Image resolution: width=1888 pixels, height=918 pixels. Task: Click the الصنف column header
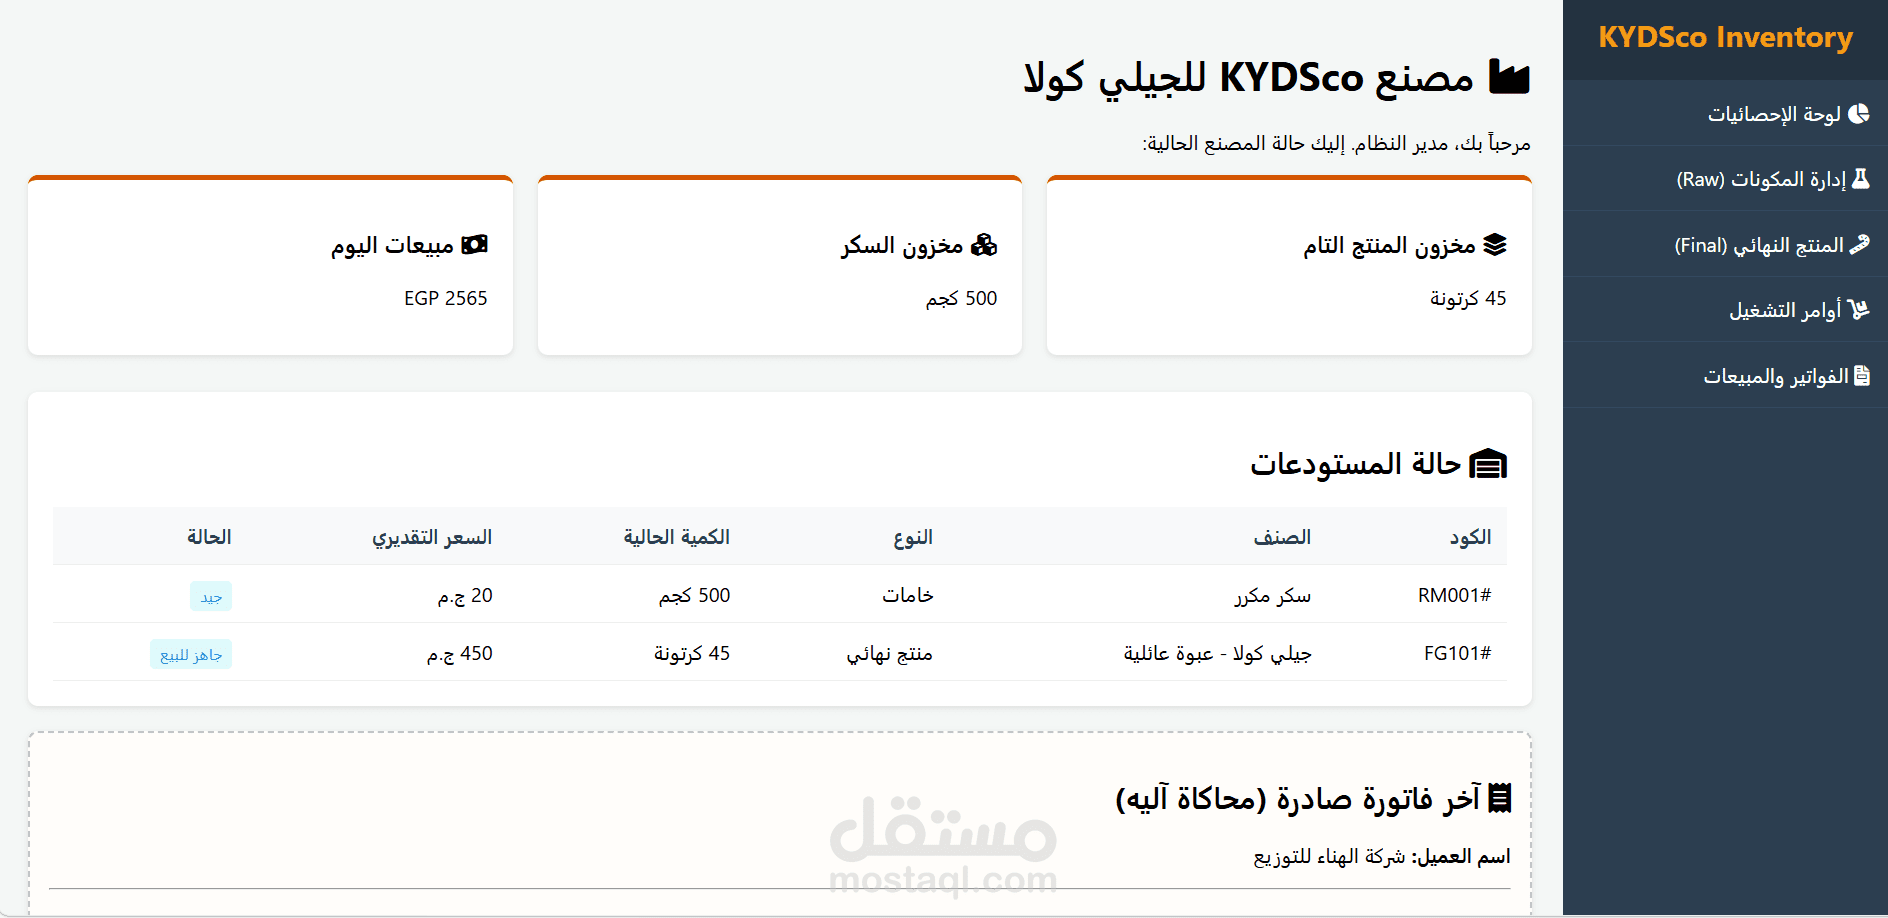coord(1282,537)
